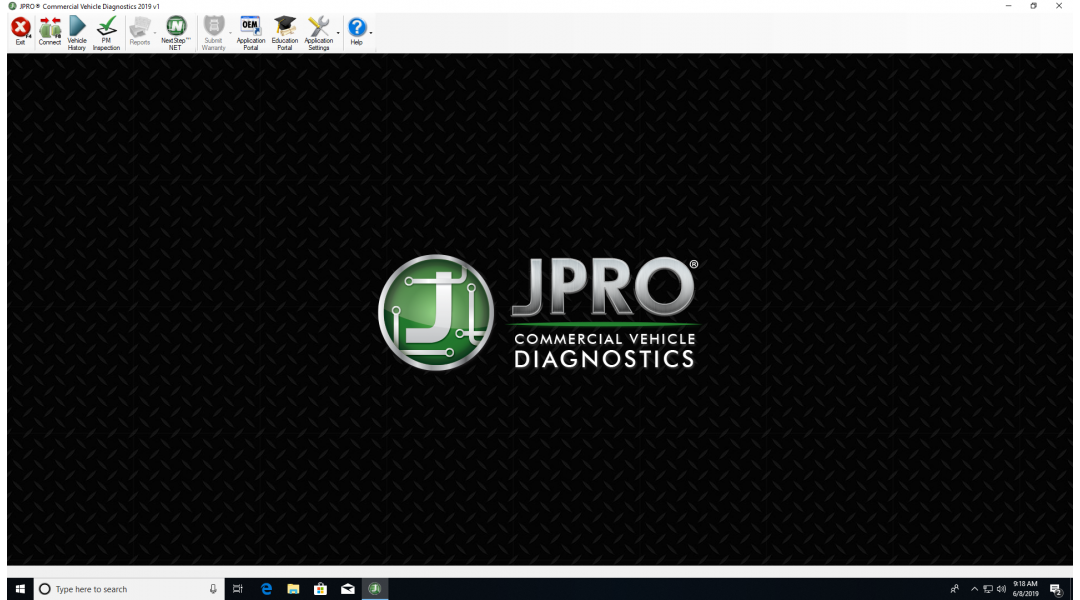Open the People icon in system tray
The width and height of the screenshot is (1080, 600).
click(955, 589)
